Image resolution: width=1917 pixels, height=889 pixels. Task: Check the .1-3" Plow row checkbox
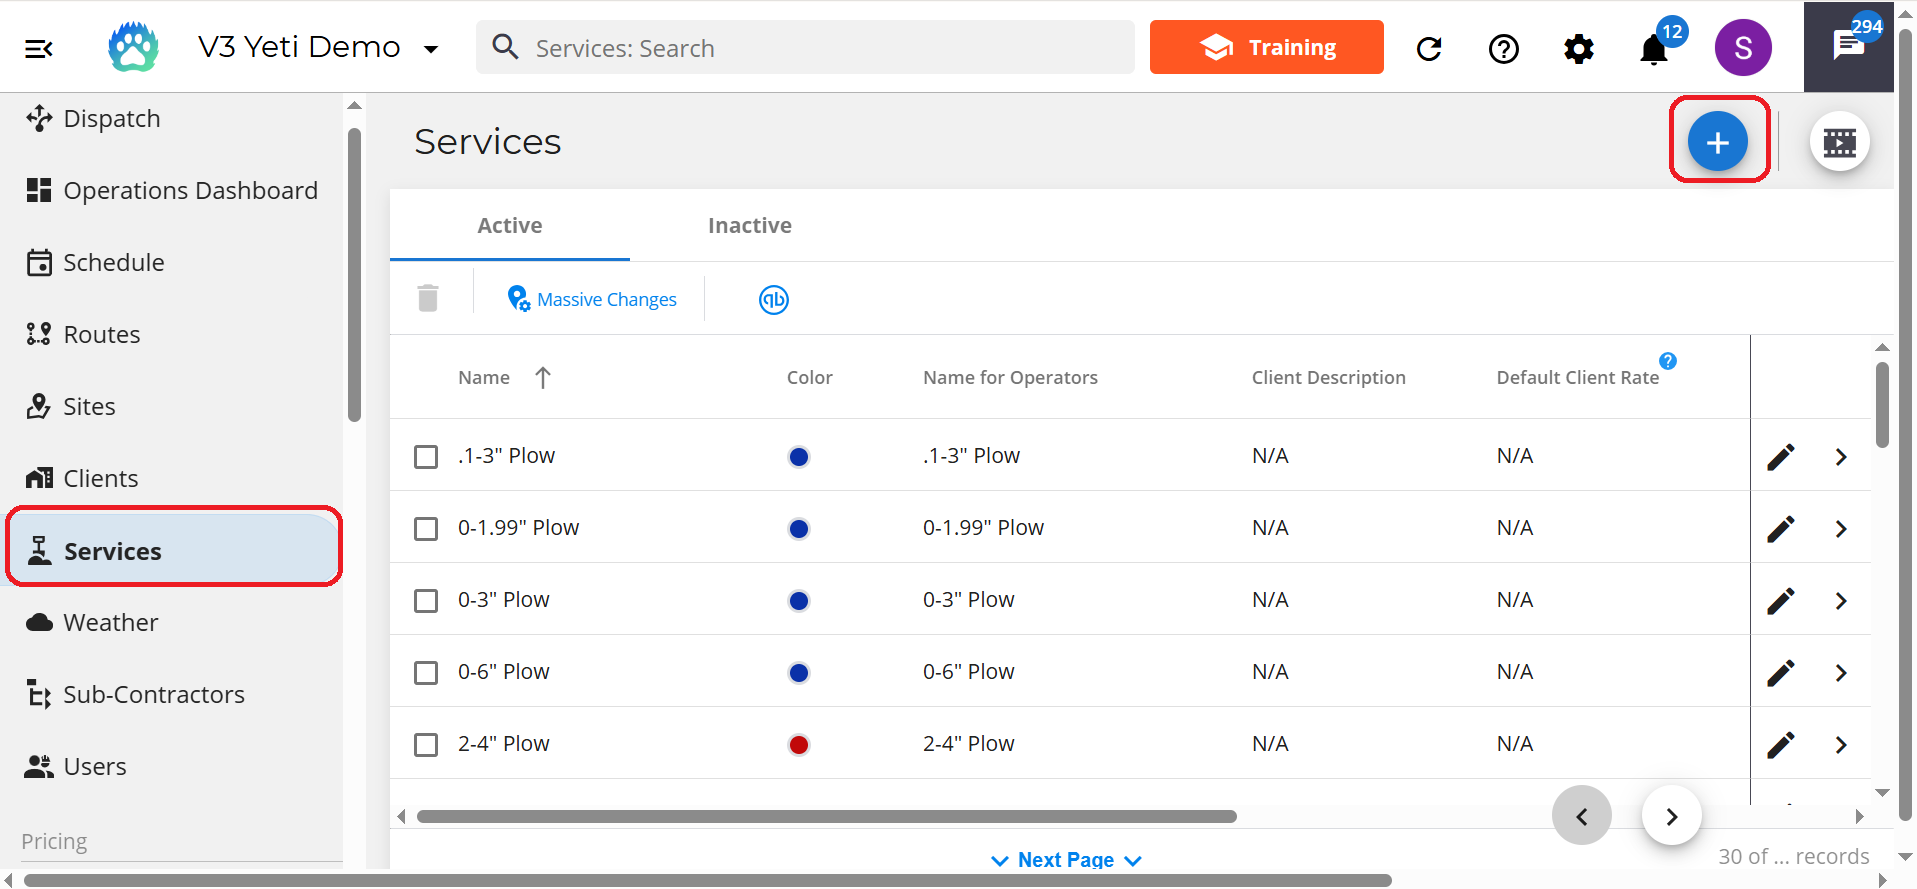click(426, 457)
